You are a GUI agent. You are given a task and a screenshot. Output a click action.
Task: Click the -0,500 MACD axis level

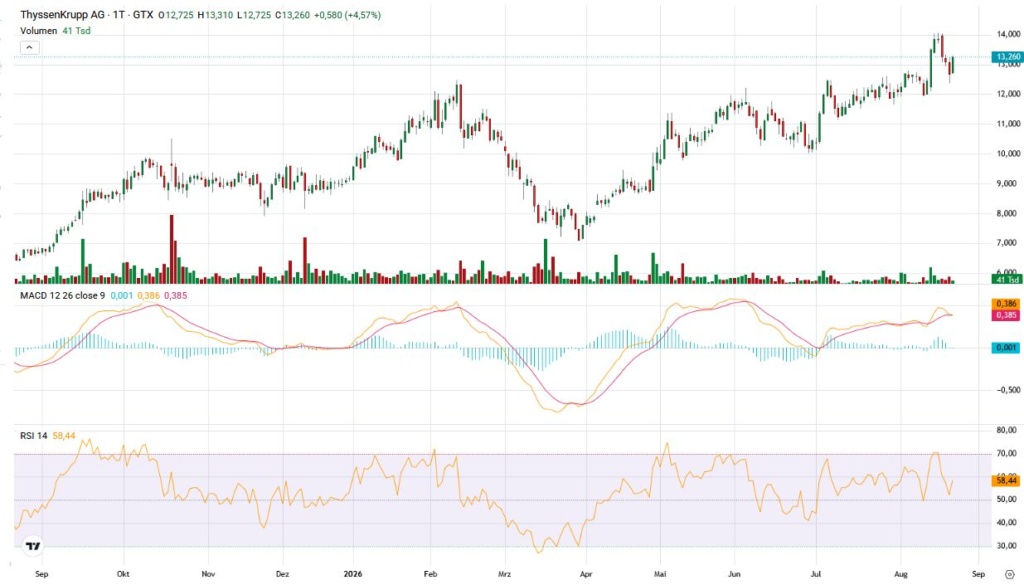click(x=1007, y=390)
